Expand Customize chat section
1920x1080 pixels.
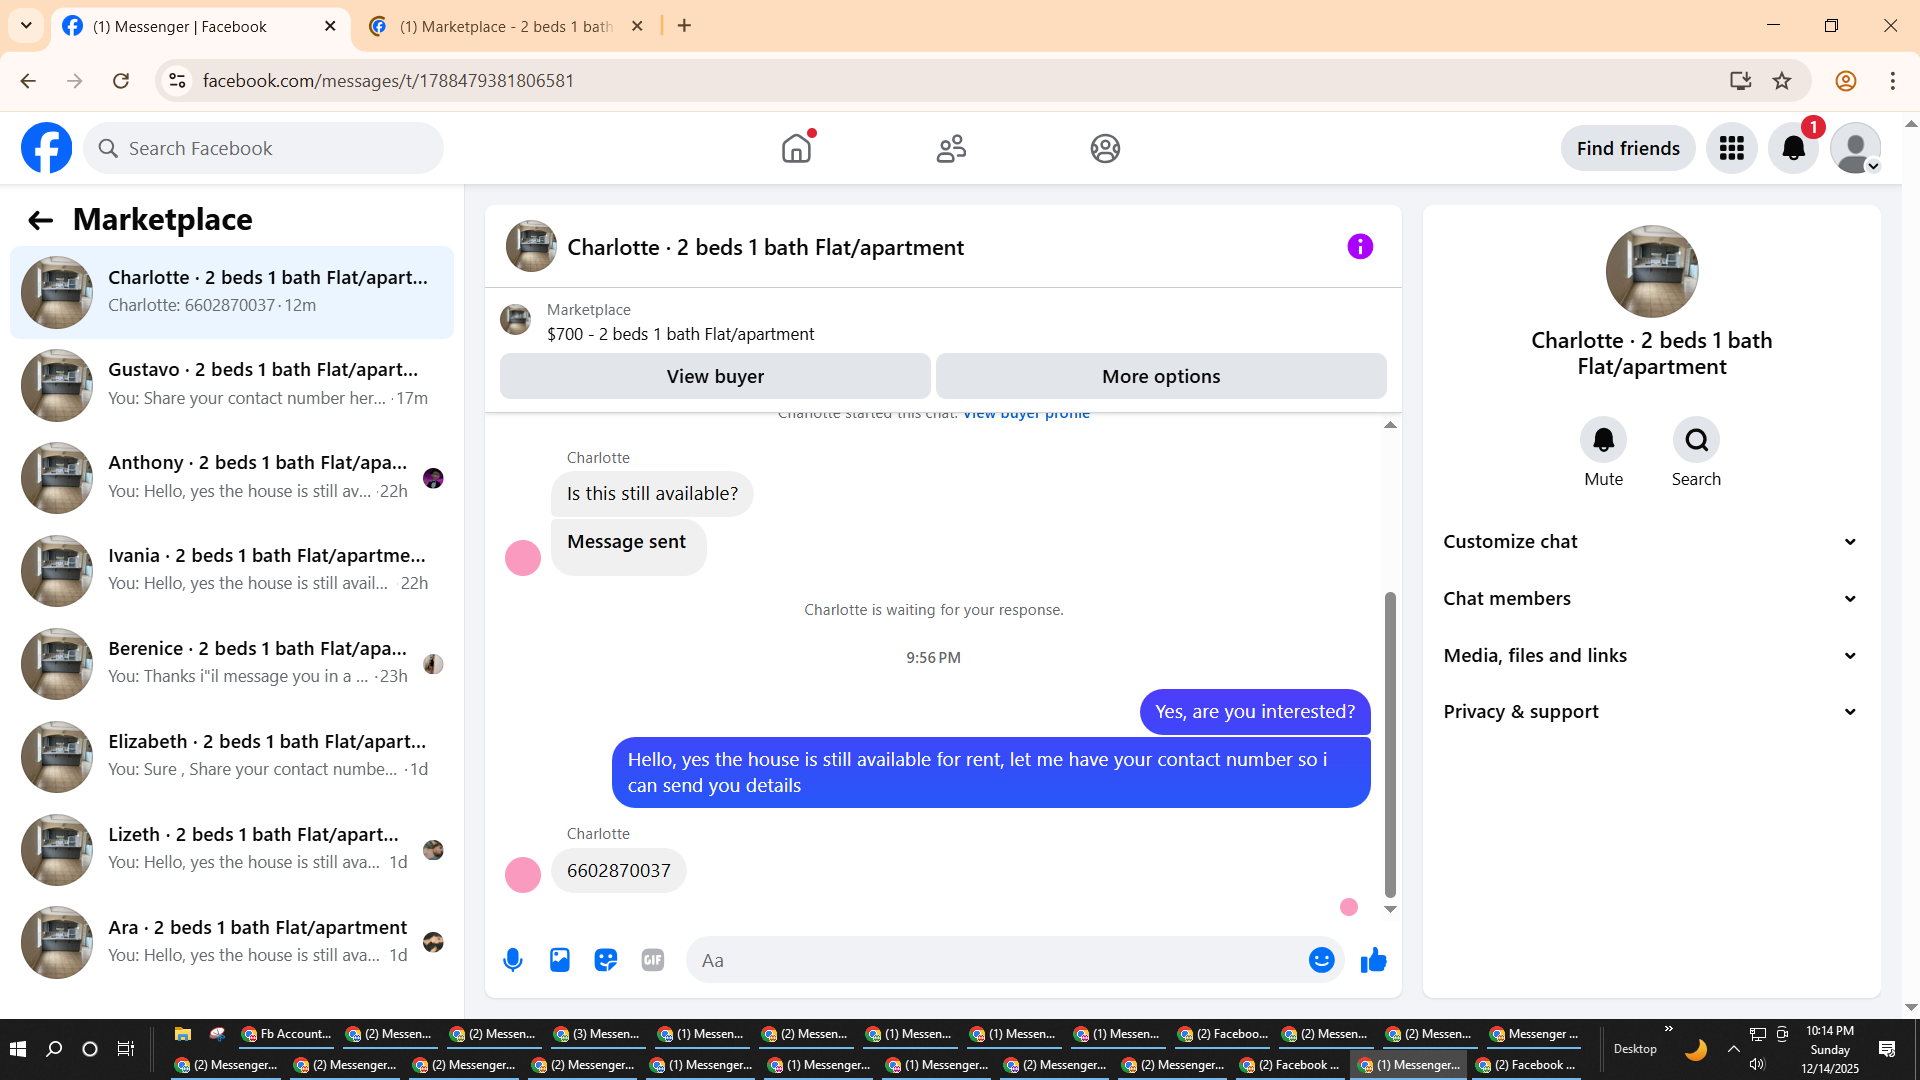click(1650, 542)
